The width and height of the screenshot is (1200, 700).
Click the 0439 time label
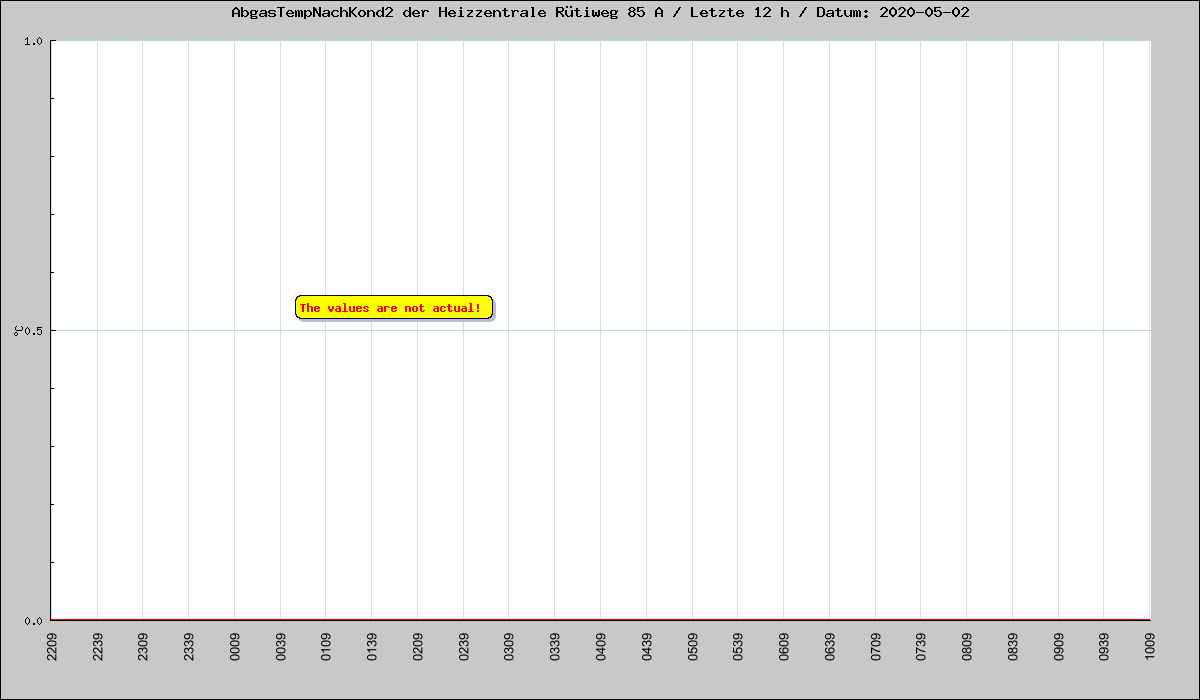coord(646,647)
